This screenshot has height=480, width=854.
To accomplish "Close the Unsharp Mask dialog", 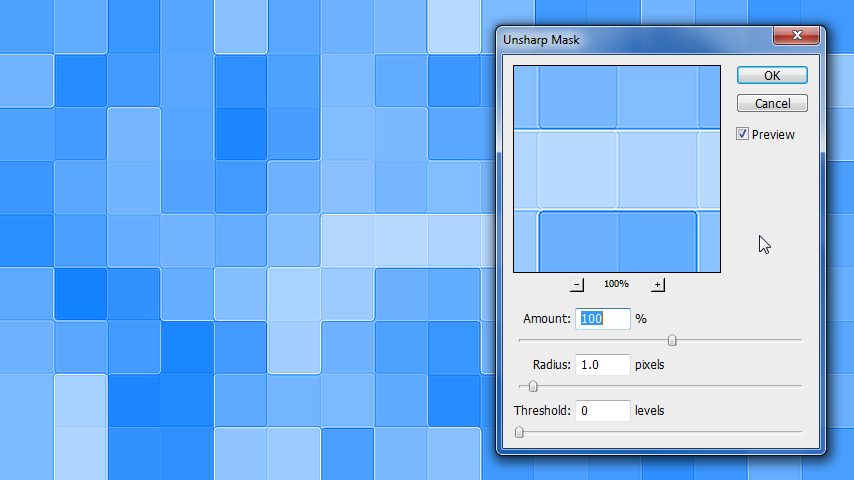I will [797, 35].
